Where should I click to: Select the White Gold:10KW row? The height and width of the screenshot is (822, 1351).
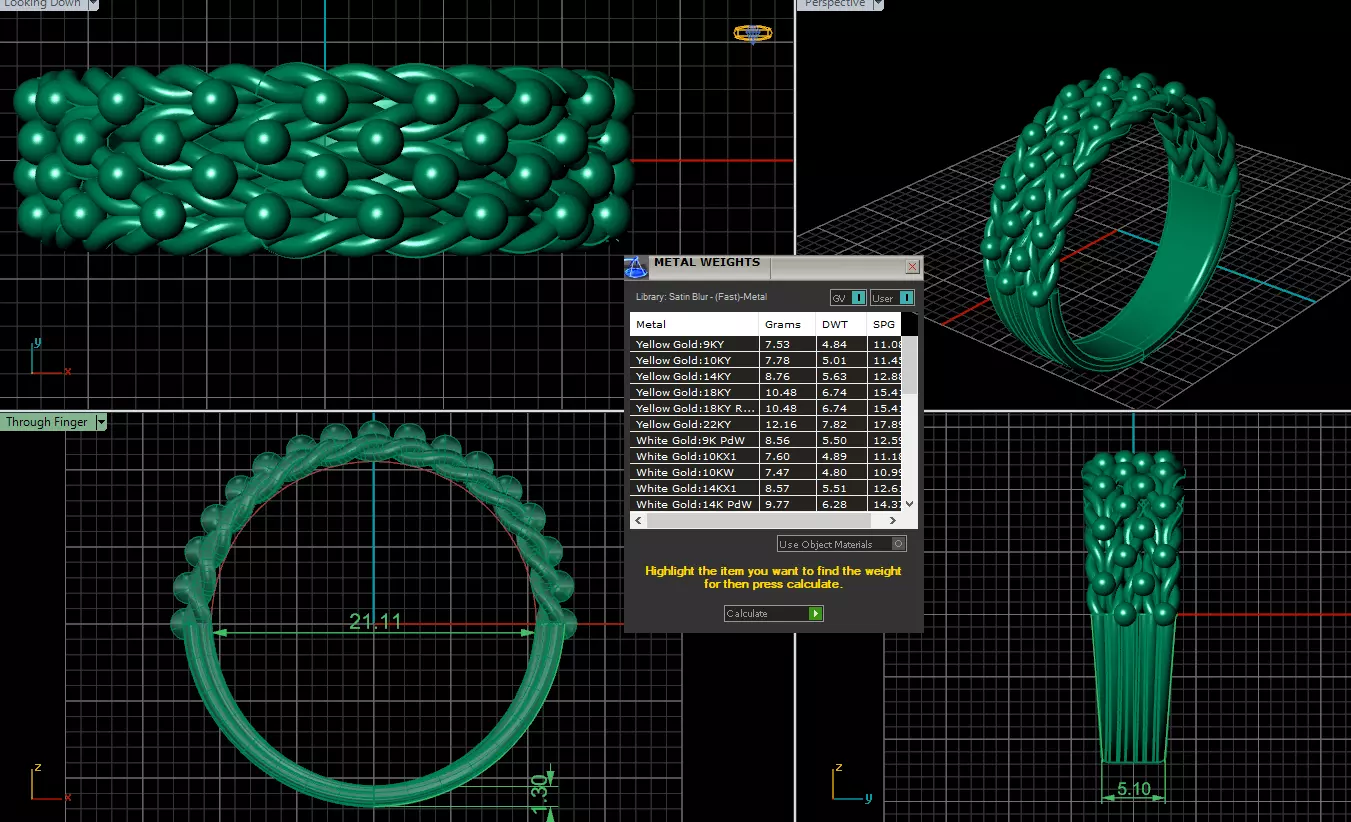[x=765, y=472]
